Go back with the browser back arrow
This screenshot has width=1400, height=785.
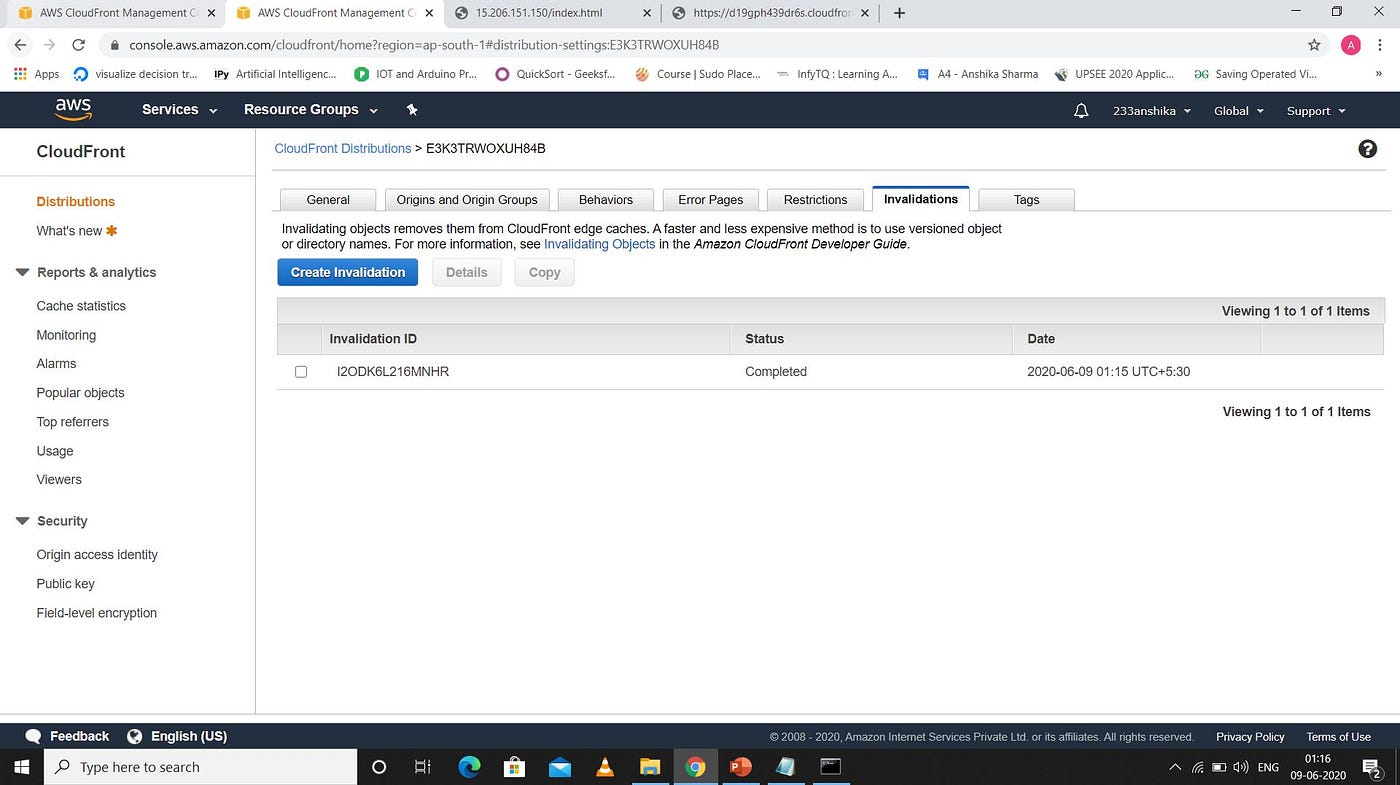pyautogui.click(x=21, y=45)
